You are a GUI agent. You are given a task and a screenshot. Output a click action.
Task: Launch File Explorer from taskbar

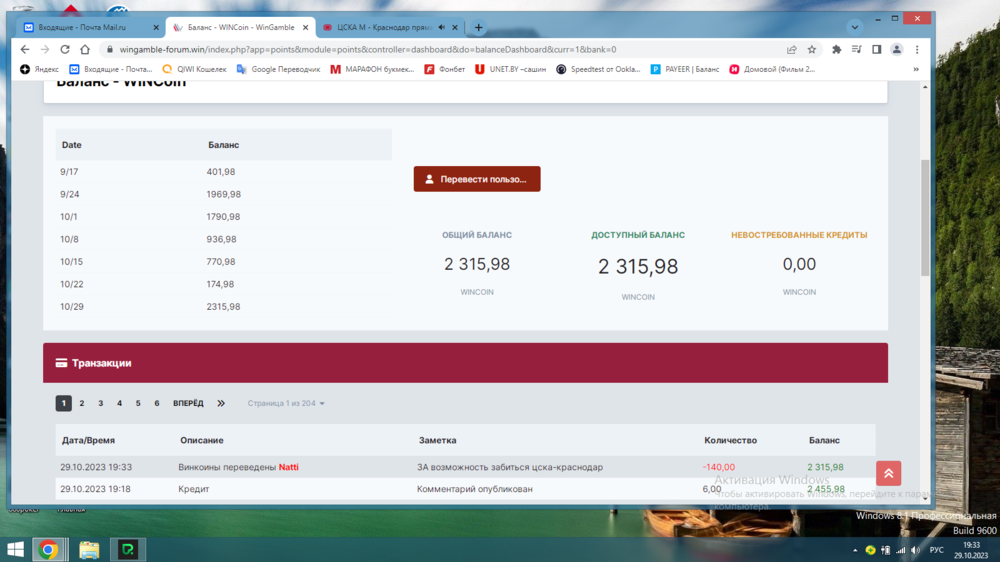click(89, 549)
